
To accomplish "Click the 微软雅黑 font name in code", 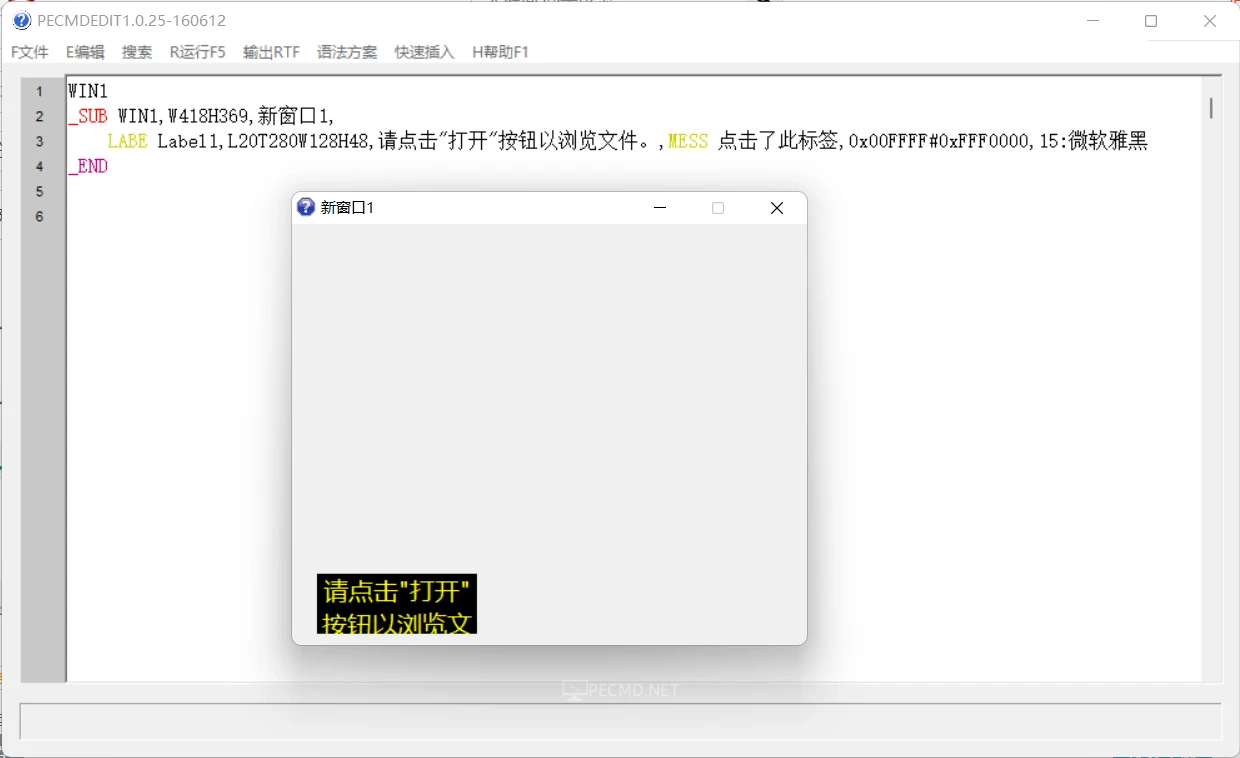I will 1108,141.
